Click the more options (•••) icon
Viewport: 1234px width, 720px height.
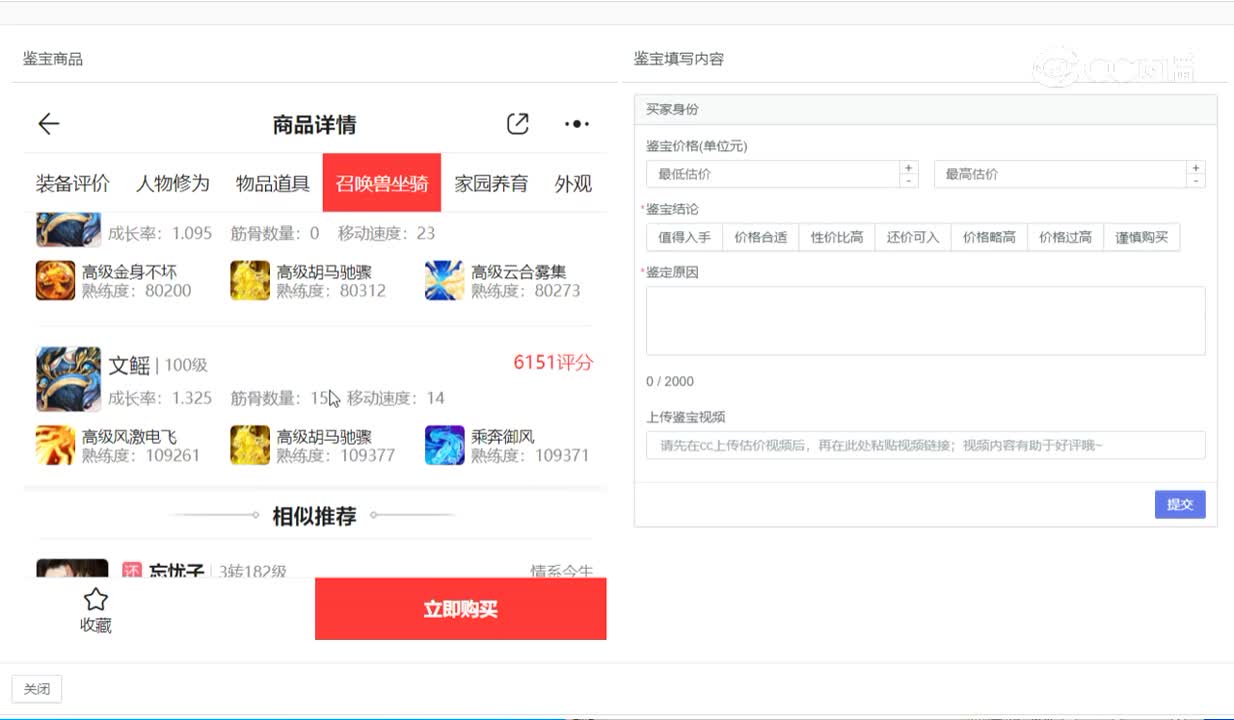pos(576,124)
